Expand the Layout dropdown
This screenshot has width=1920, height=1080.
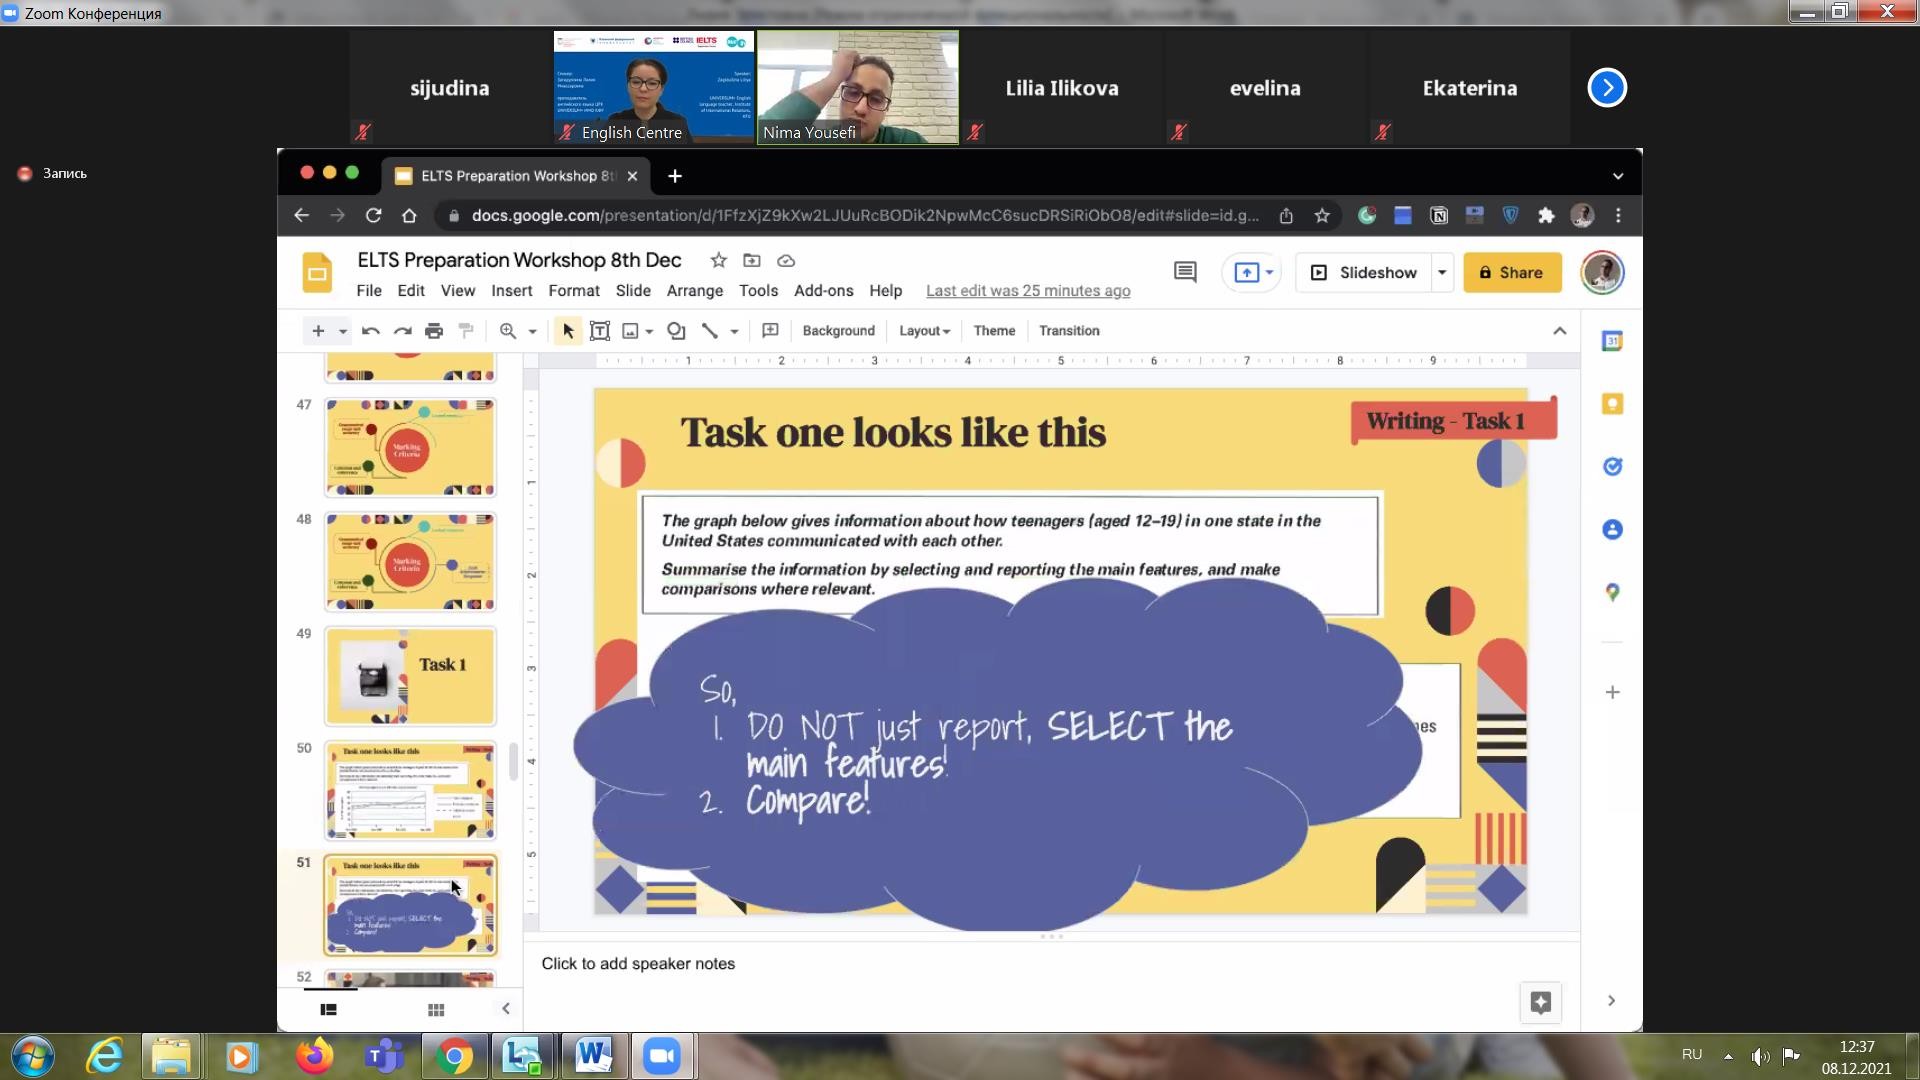[x=924, y=331]
